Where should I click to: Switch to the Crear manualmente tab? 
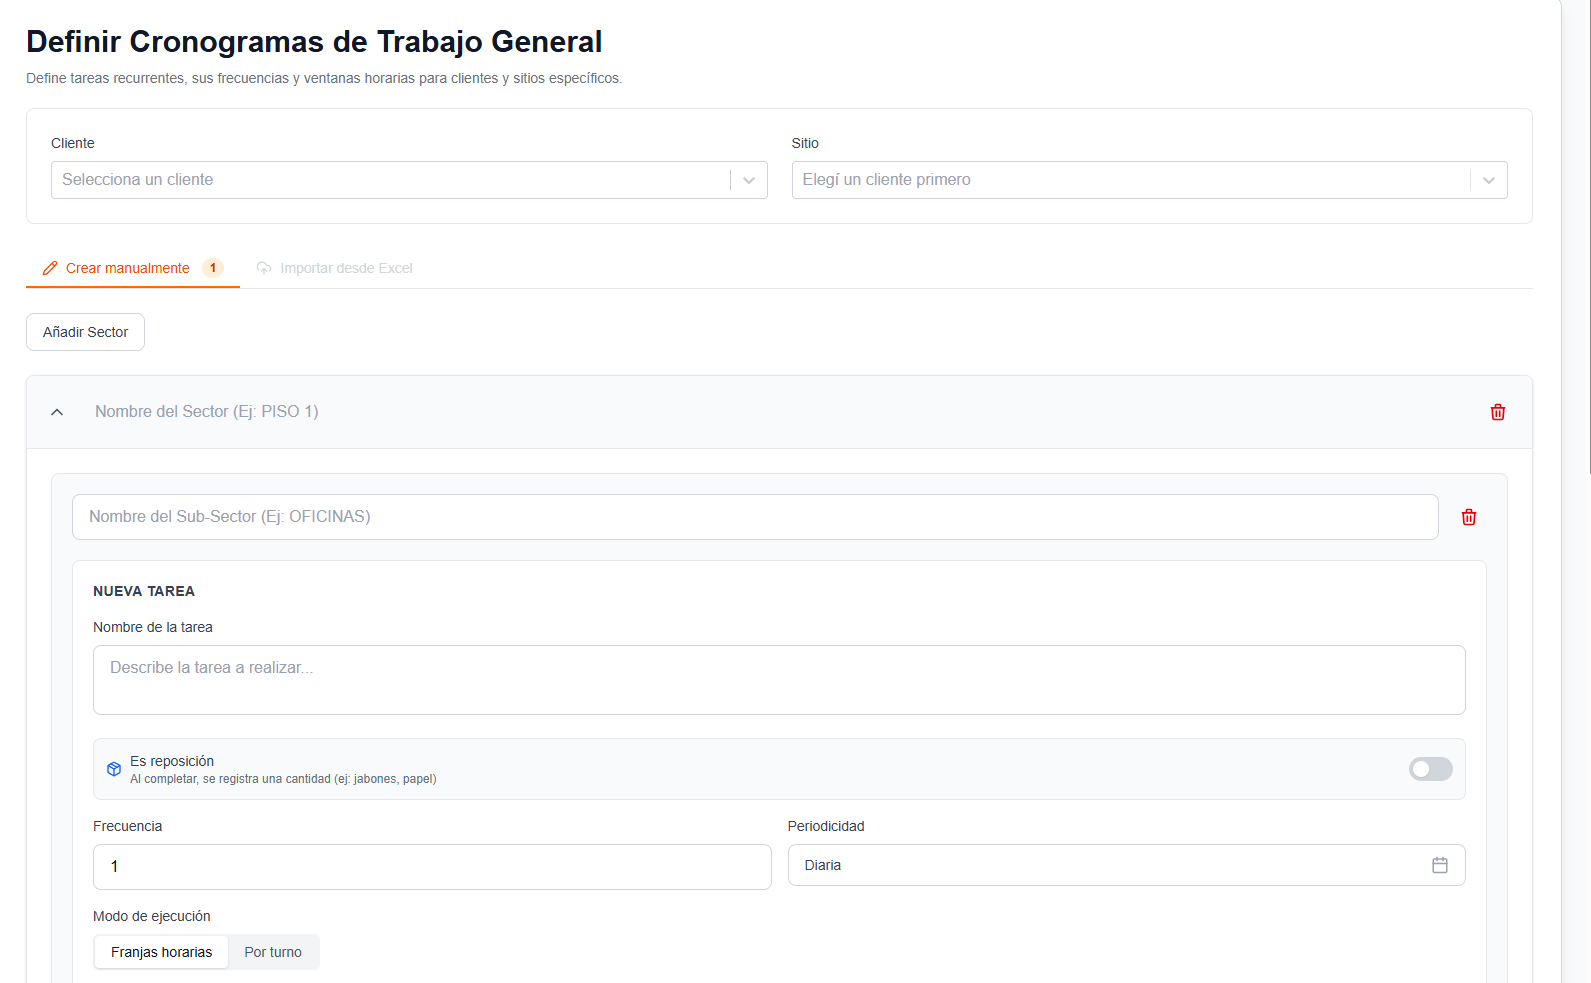(133, 268)
